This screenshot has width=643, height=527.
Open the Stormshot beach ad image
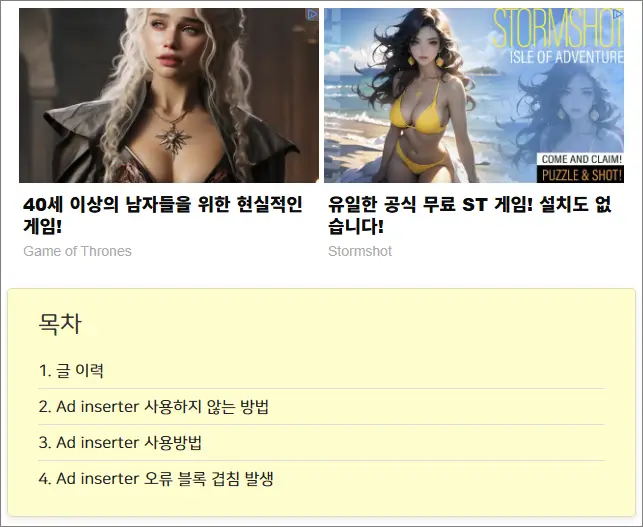474,96
